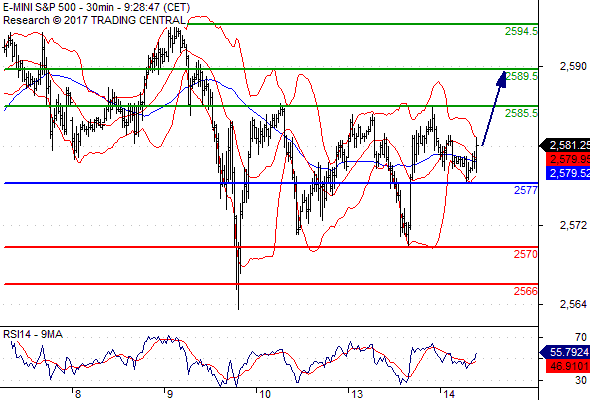Click the RSI axis level 30
Screen dimensions: 590x400
pos(581,380)
